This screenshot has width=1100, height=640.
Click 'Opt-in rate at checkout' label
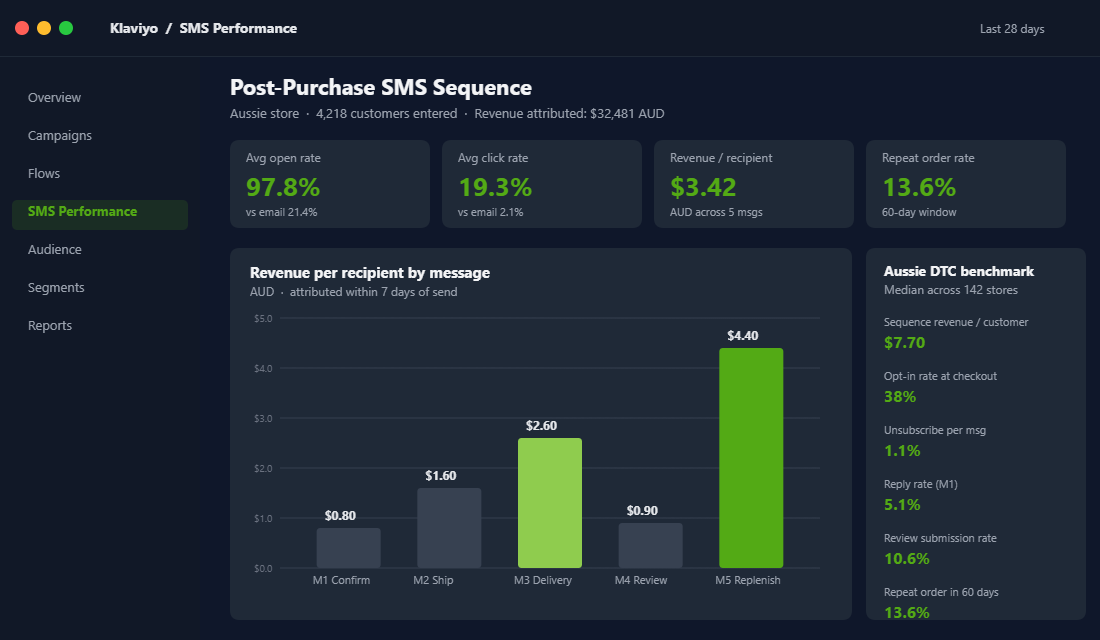pyautogui.click(x=940, y=376)
